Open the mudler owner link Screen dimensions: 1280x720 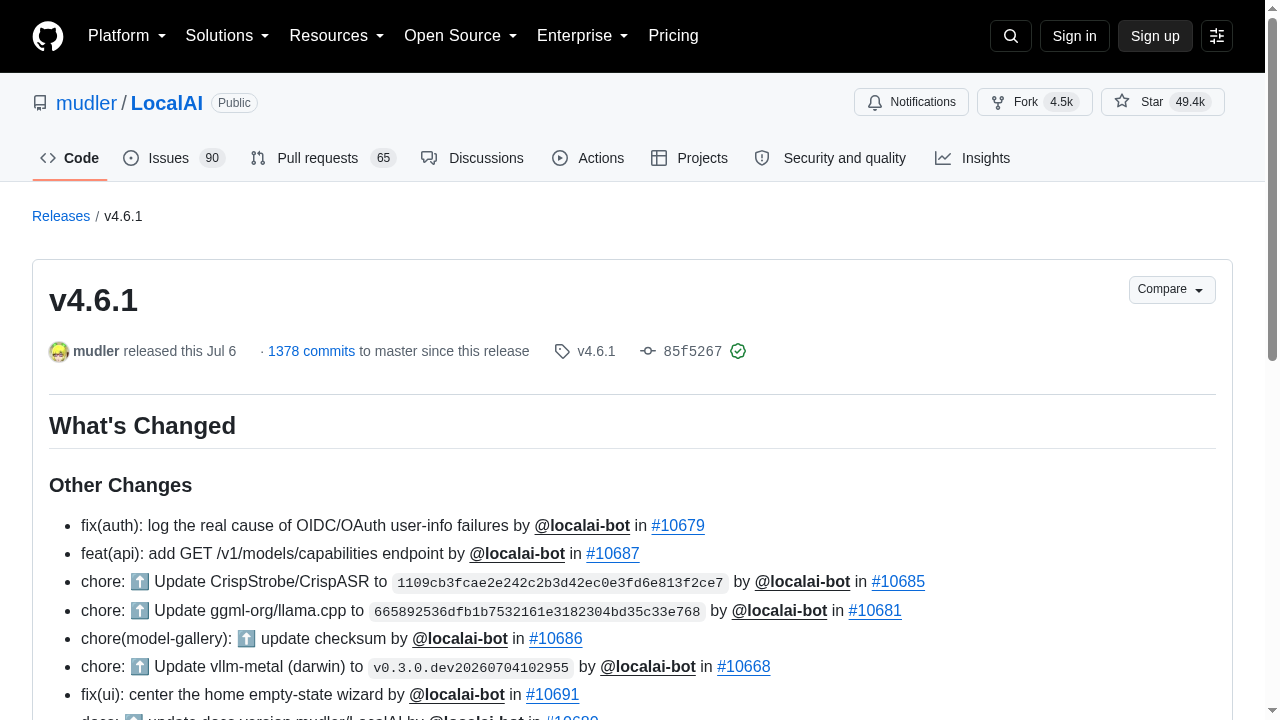pyautogui.click(x=86, y=103)
